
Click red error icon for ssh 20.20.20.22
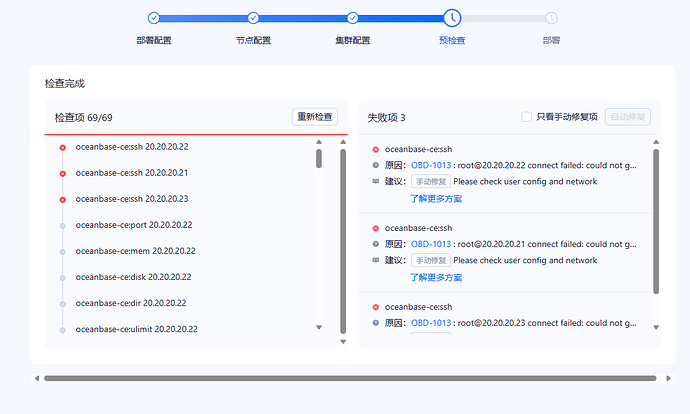point(63,148)
